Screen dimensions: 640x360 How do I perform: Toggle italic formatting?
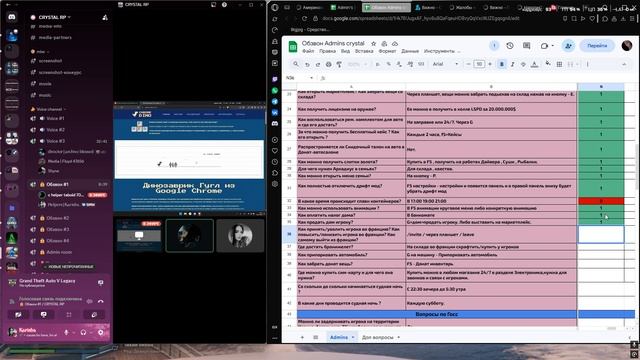pyautogui.click(x=513, y=64)
